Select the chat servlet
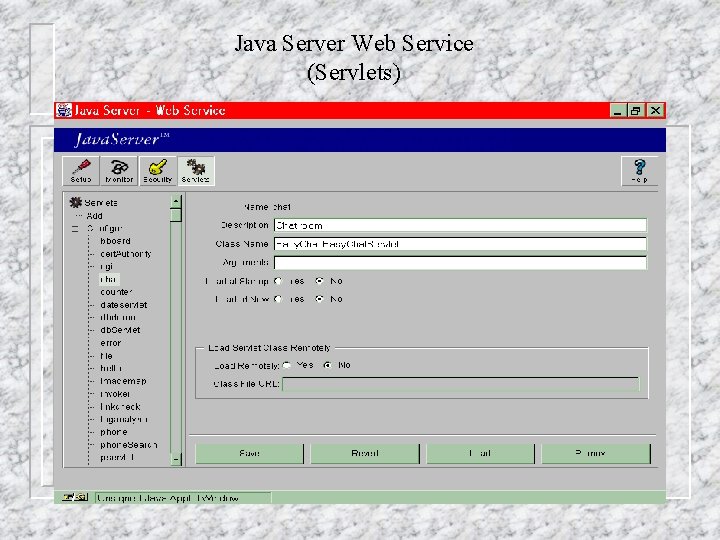 pyautogui.click(x=109, y=279)
